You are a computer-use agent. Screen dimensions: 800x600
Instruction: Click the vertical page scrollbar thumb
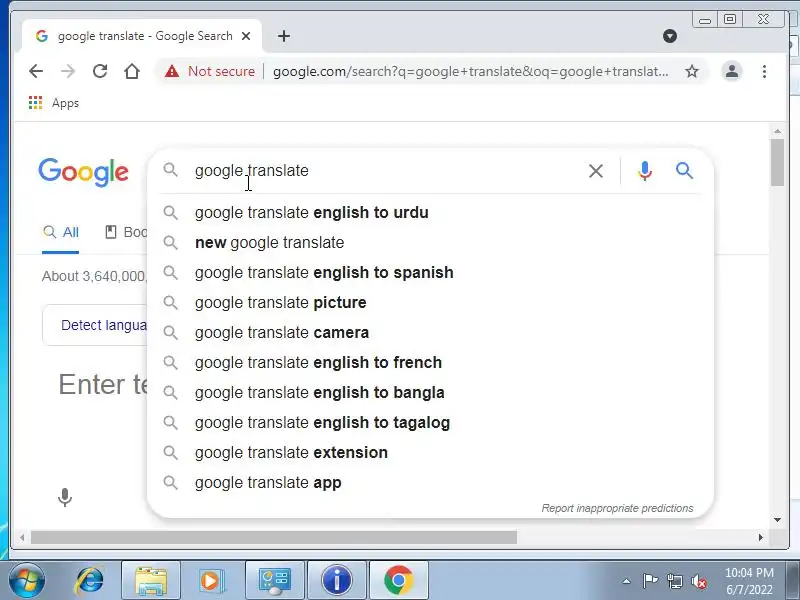coord(777,163)
